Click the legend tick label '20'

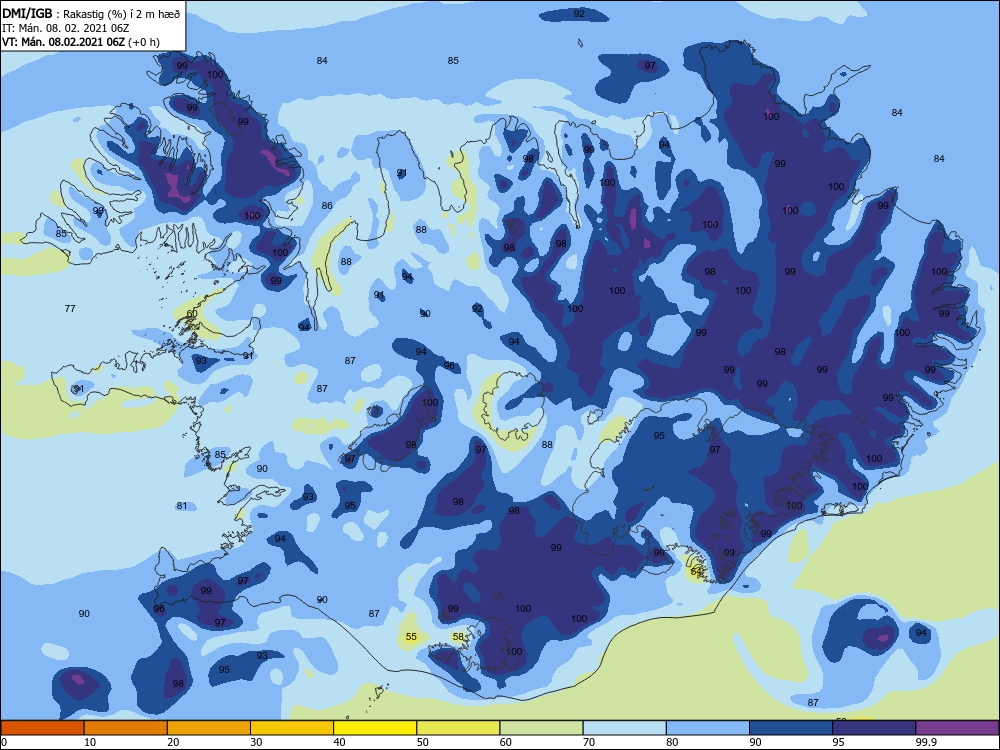point(173,742)
